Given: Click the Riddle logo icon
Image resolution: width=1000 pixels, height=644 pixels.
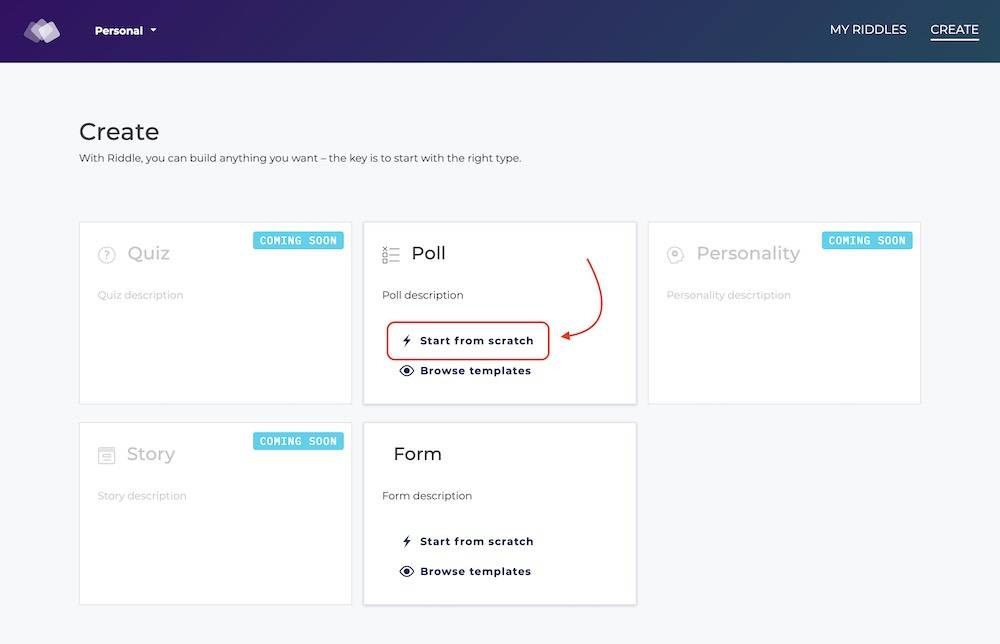Looking at the screenshot, I should tap(42, 31).
